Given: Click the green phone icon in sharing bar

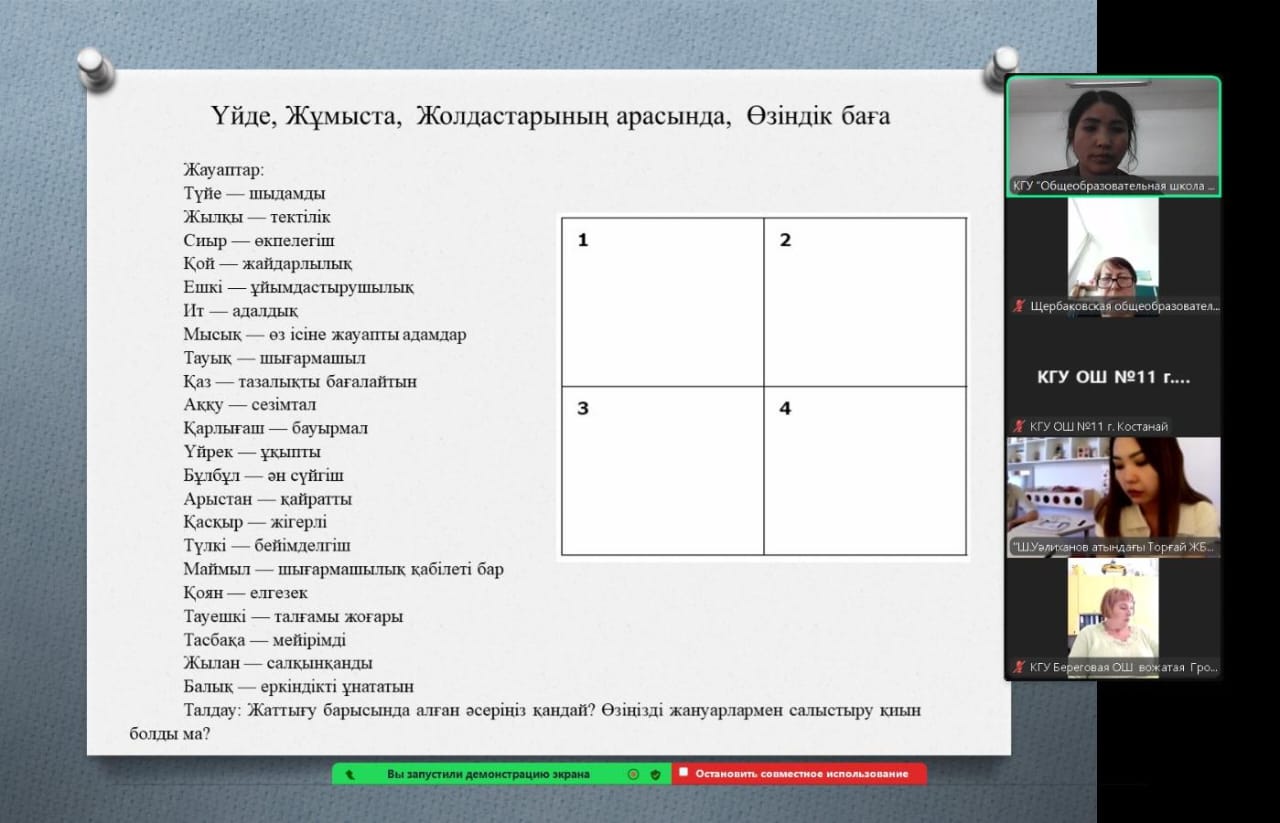Looking at the screenshot, I should point(349,774).
